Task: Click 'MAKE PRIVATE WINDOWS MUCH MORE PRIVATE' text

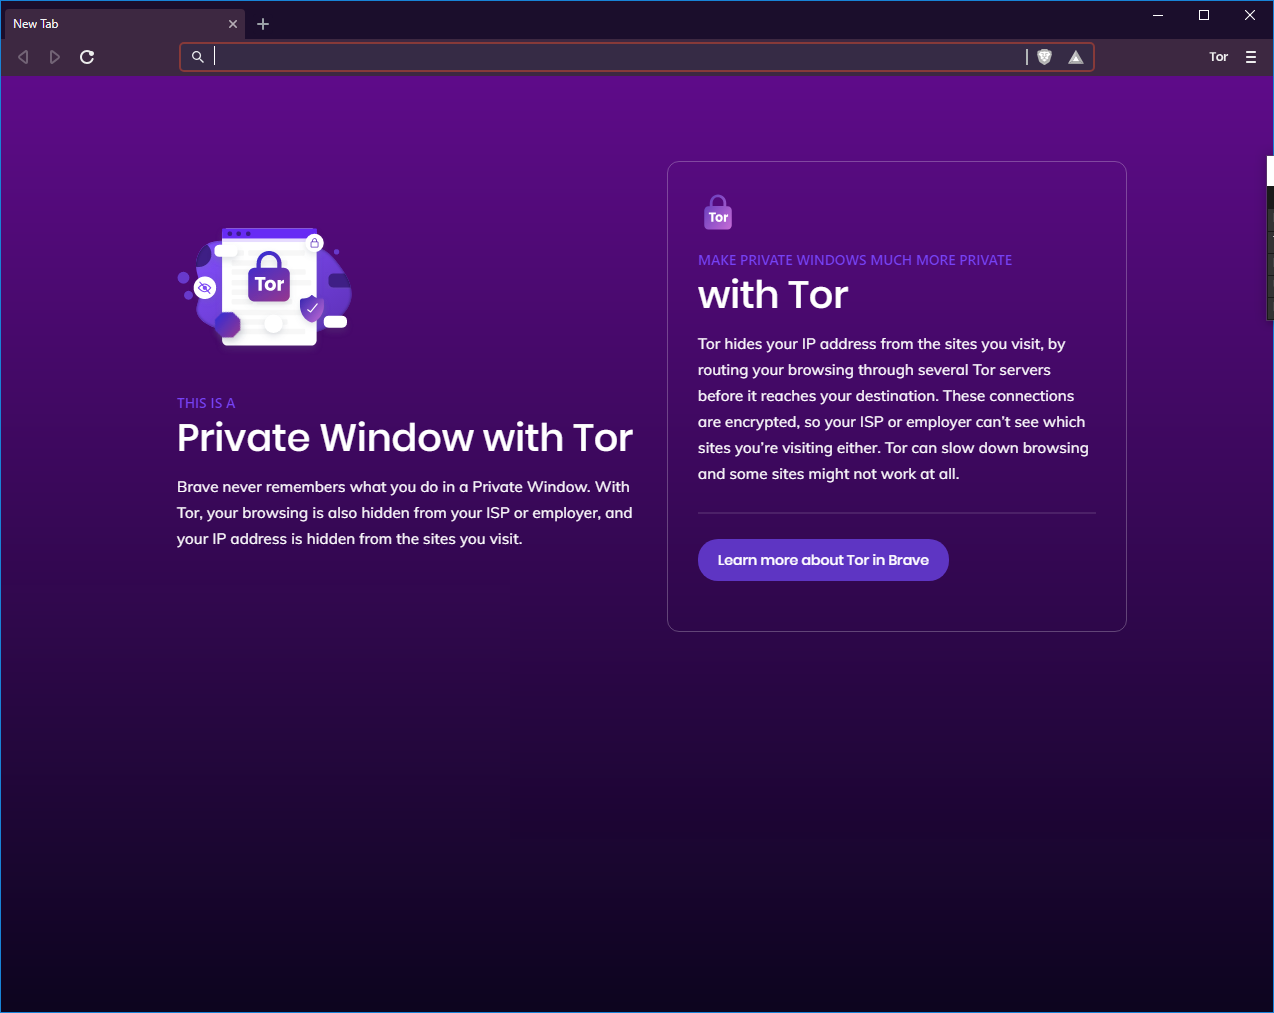Action: 855,260
